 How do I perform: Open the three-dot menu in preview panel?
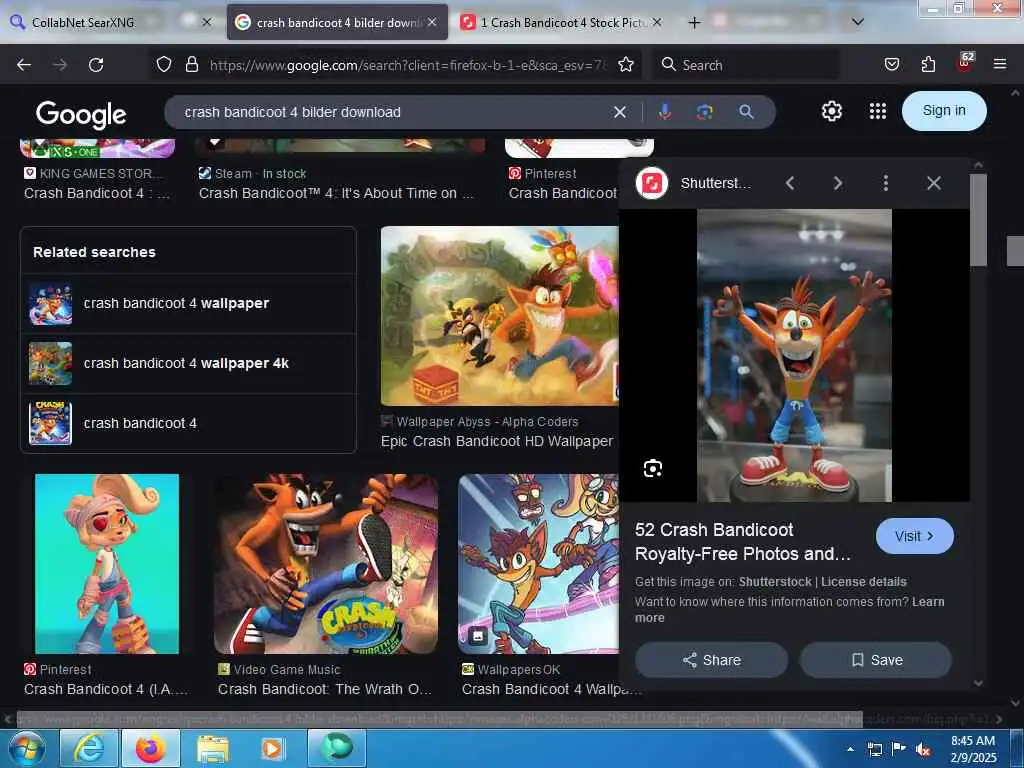point(886,183)
